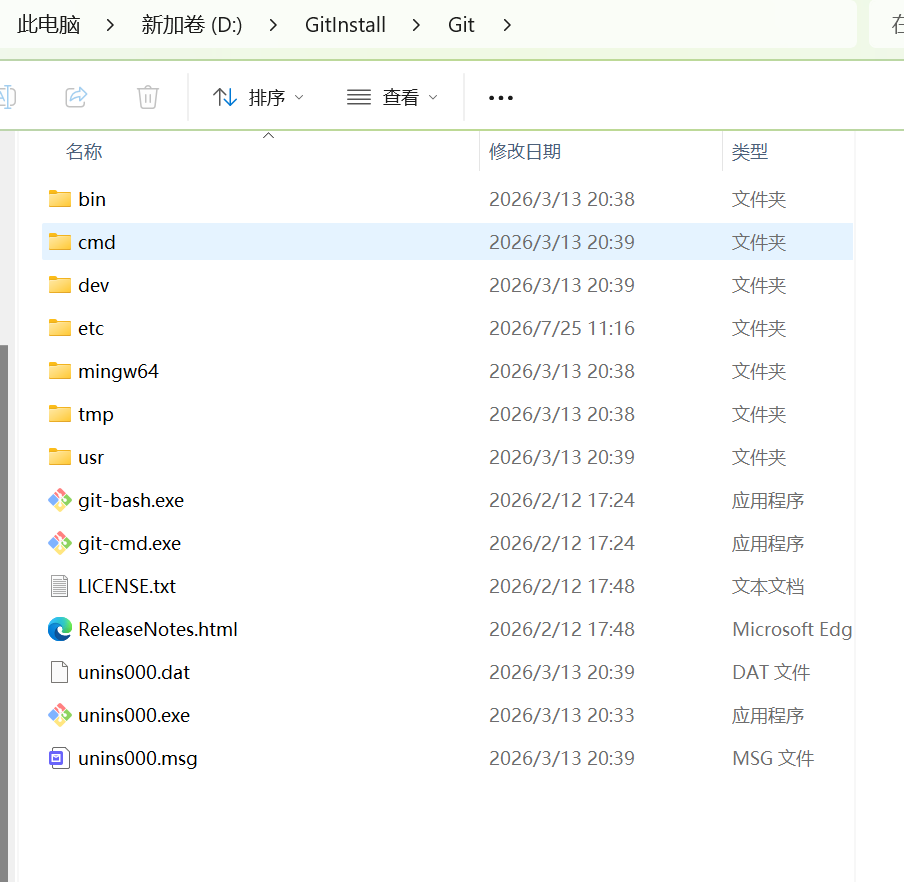Navigate to GitInstall breadcrumb
The image size is (904, 882).
pos(345,25)
